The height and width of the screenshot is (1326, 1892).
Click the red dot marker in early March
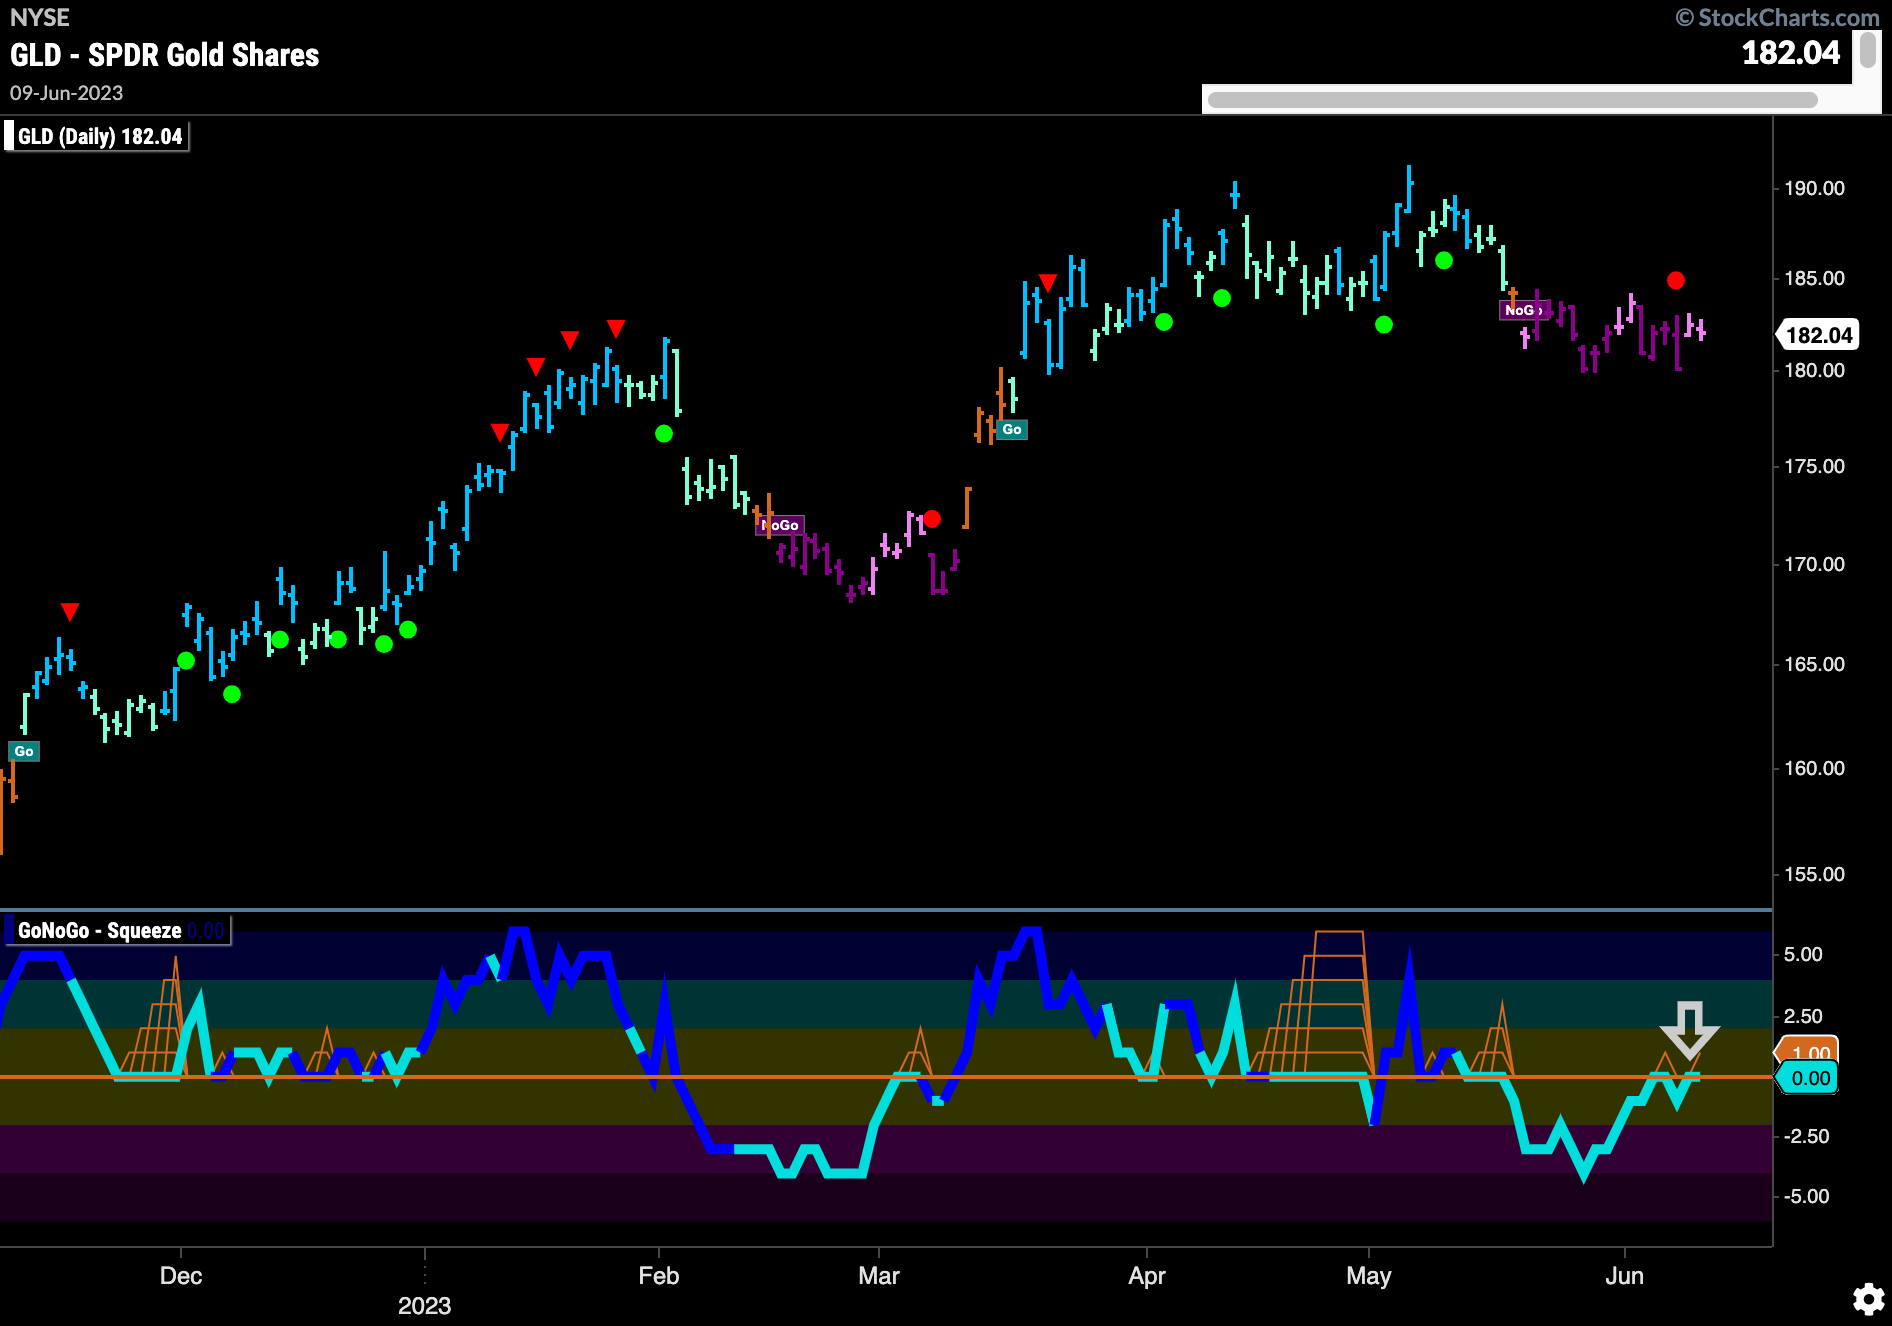point(932,519)
